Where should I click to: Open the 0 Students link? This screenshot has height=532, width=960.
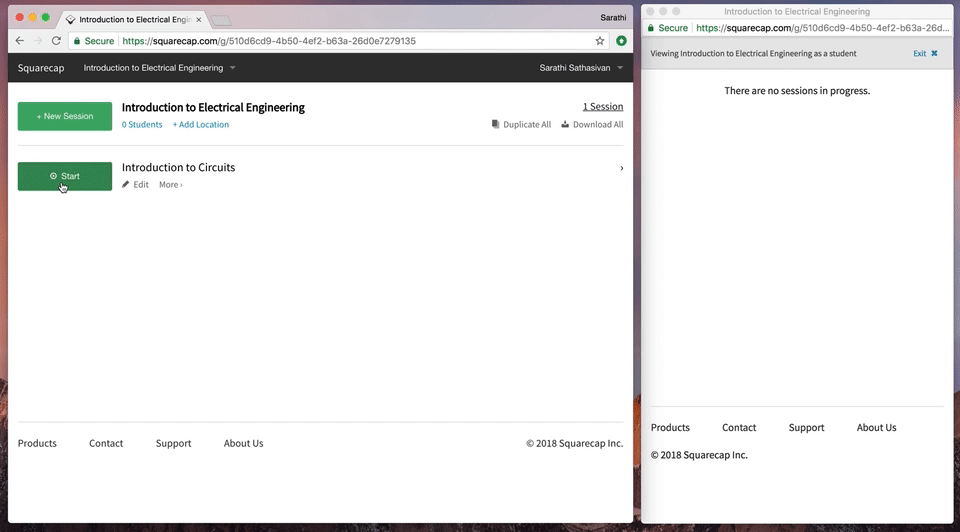[142, 124]
